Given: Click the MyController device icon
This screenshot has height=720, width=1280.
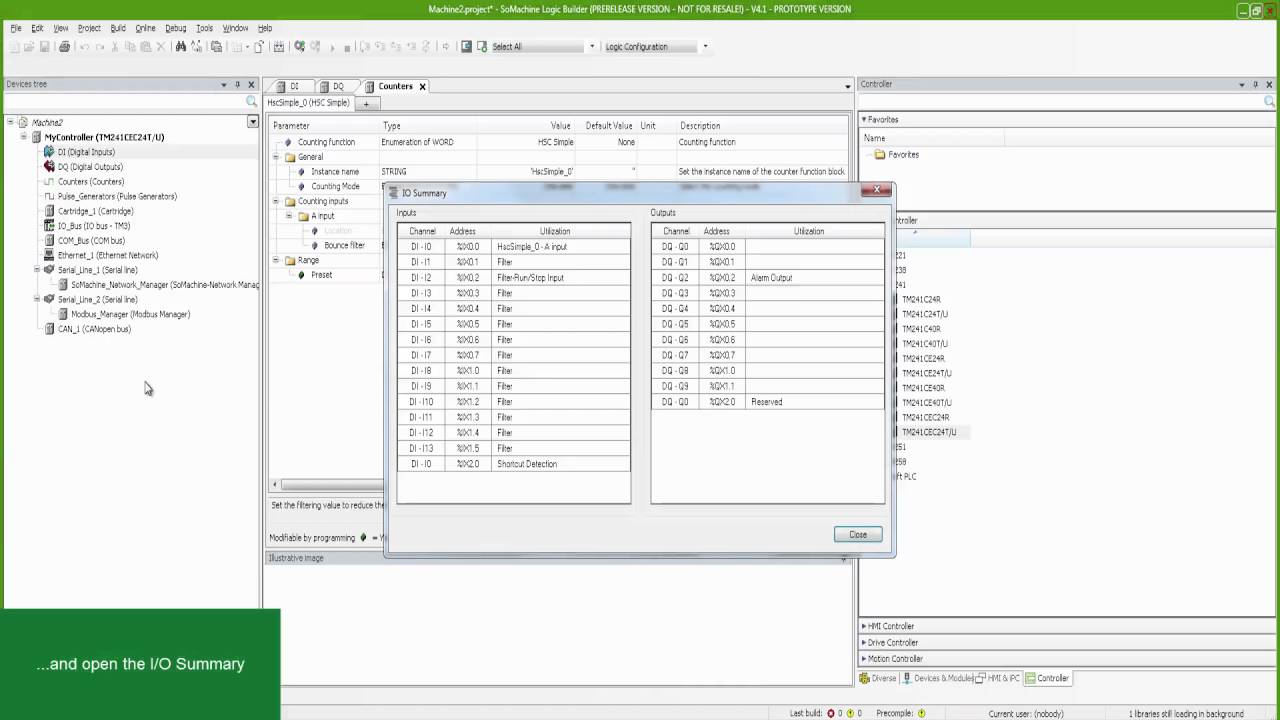Looking at the screenshot, I should coord(37,137).
